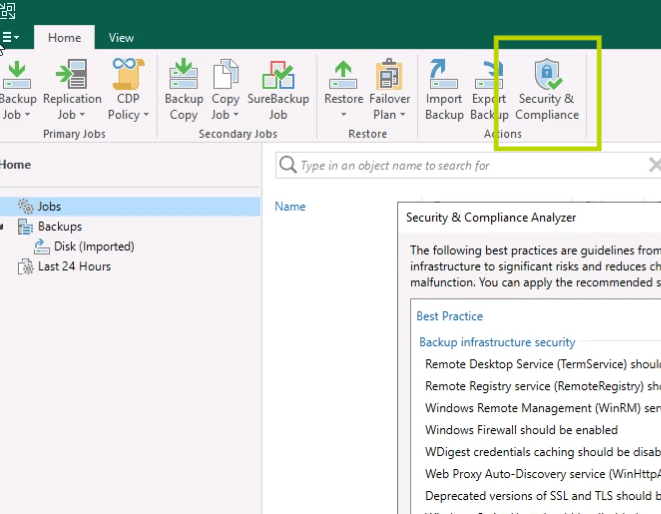Click the Backups icon in tree
The image size is (661, 514).
(25, 226)
